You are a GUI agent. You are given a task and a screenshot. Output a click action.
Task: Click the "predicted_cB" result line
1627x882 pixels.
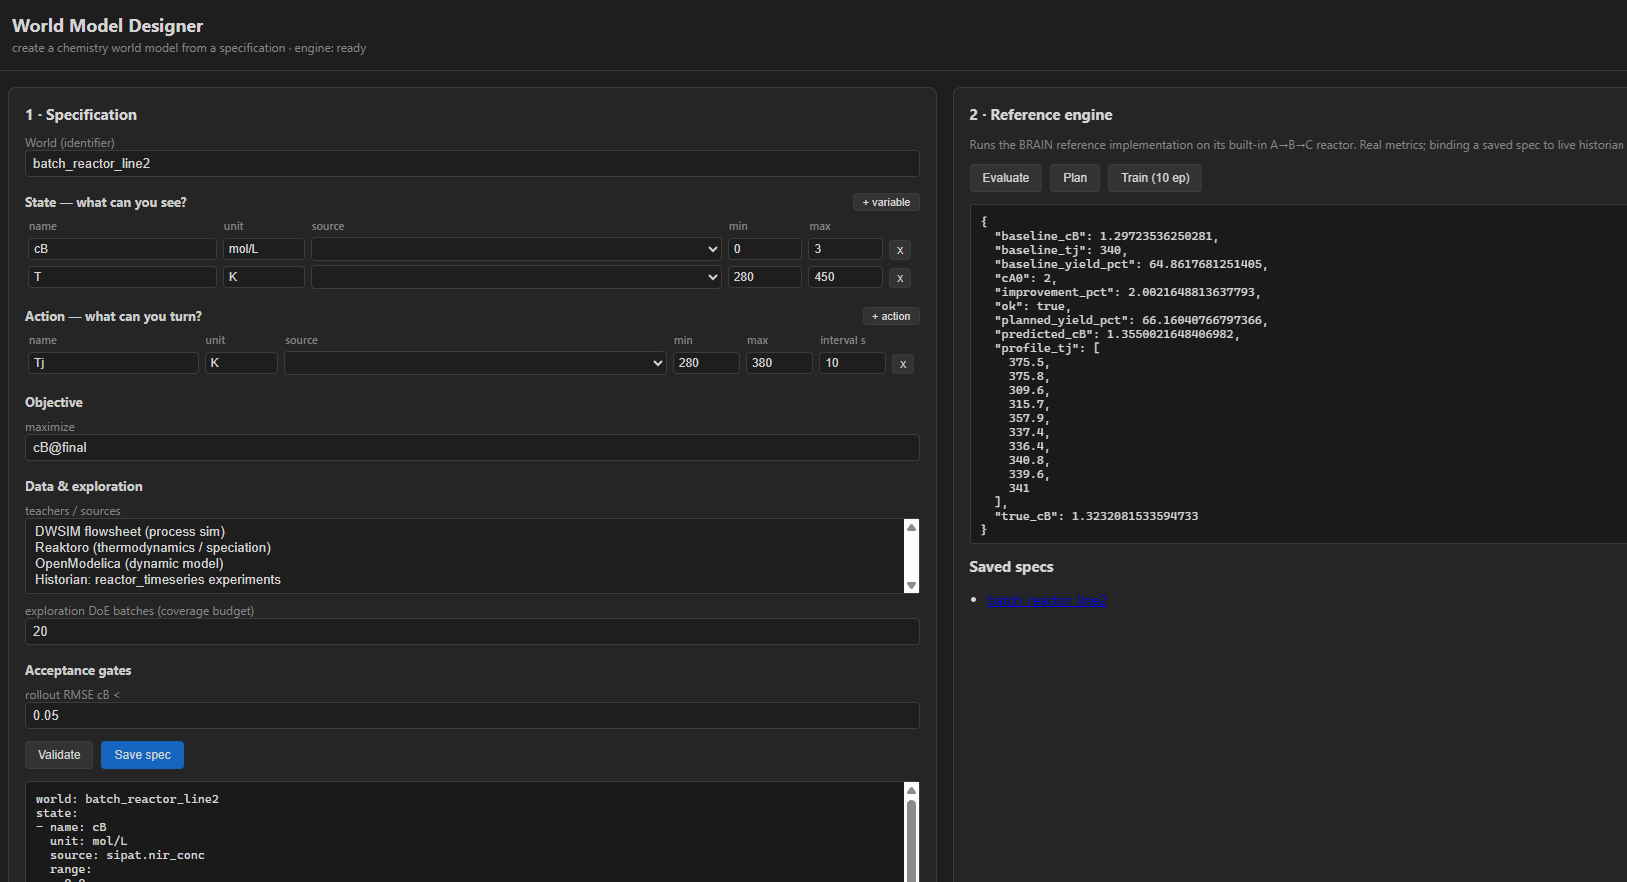[x=1117, y=335]
